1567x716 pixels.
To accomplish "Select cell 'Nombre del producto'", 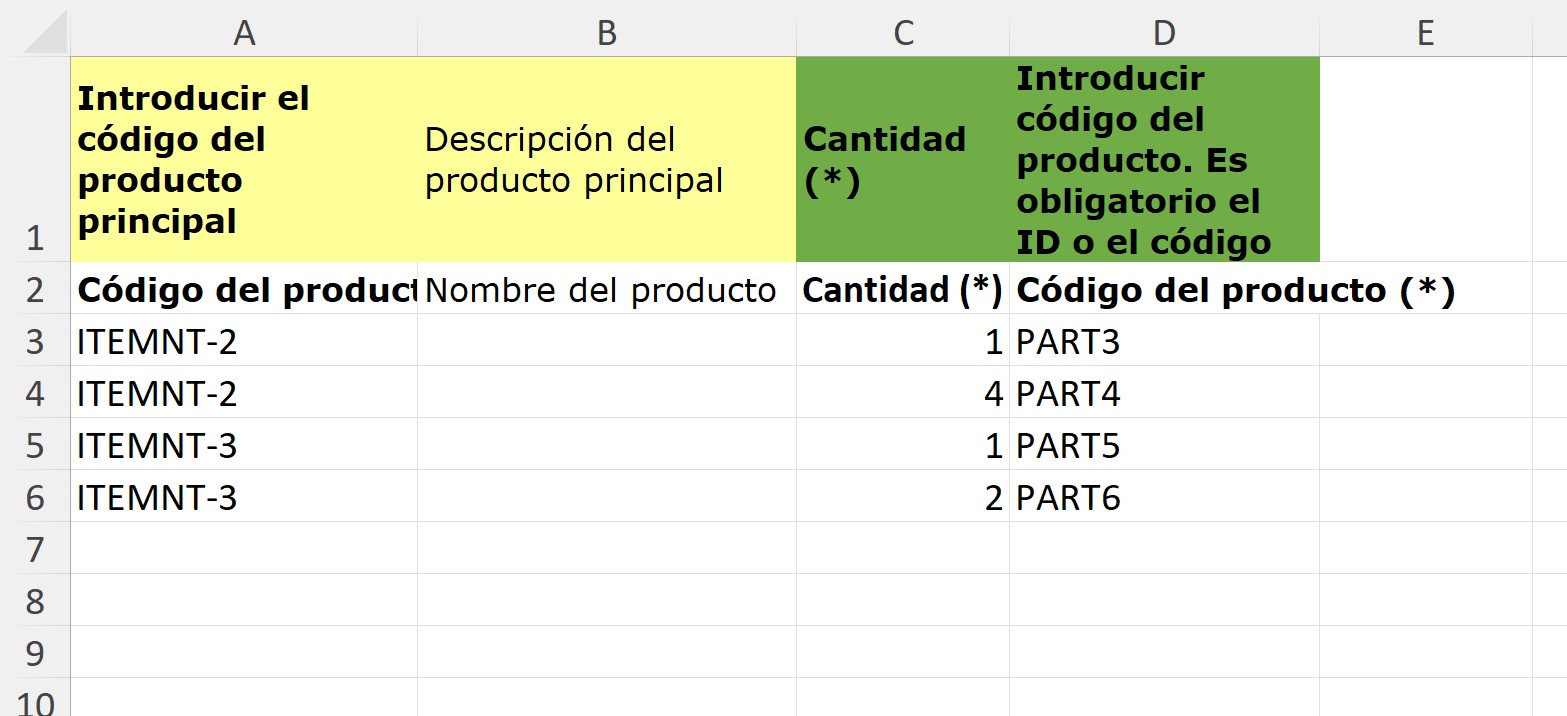I will pyautogui.click(x=607, y=288).
